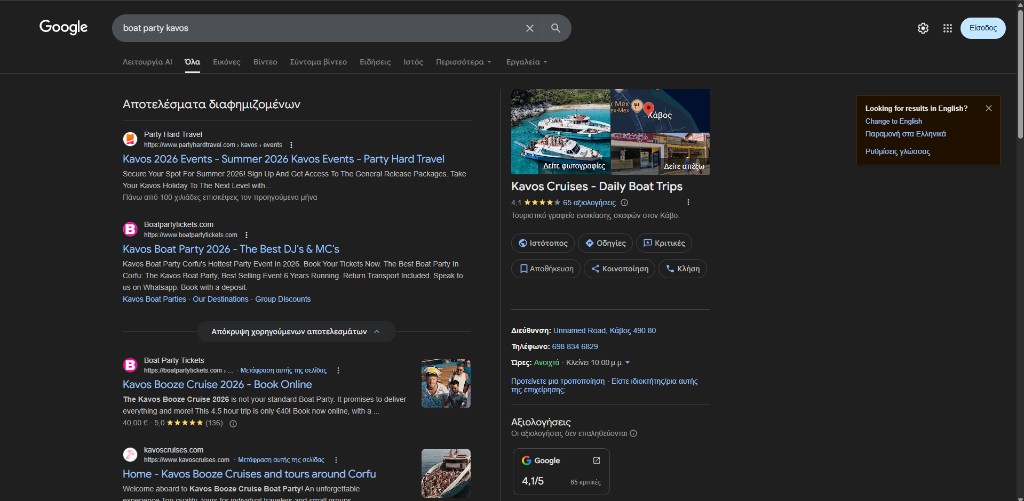Expand the Εργαλεία tools dropdown
1024x501 pixels.
(526, 62)
